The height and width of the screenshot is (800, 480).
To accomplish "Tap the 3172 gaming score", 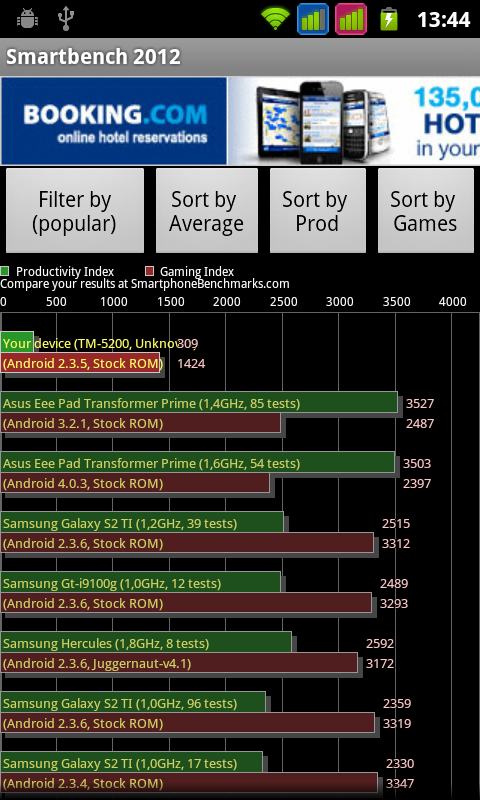I will [x=380, y=664].
